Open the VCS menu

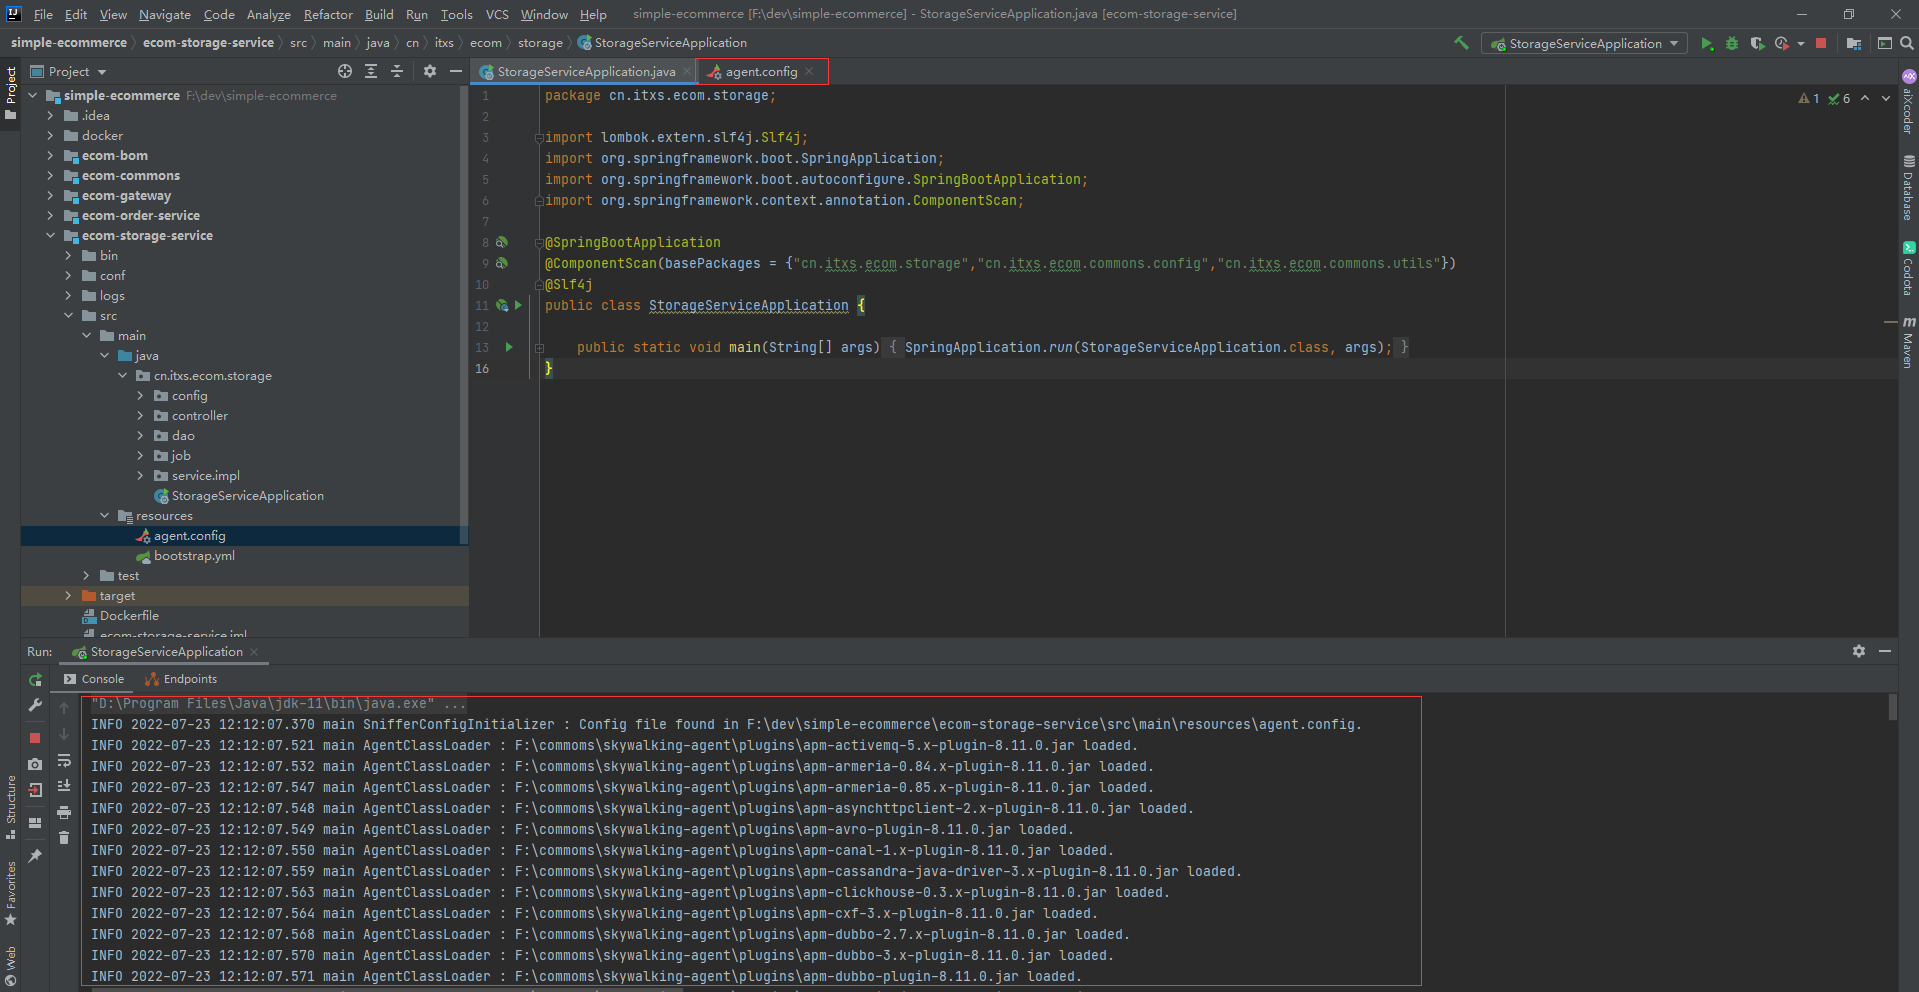pos(497,14)
